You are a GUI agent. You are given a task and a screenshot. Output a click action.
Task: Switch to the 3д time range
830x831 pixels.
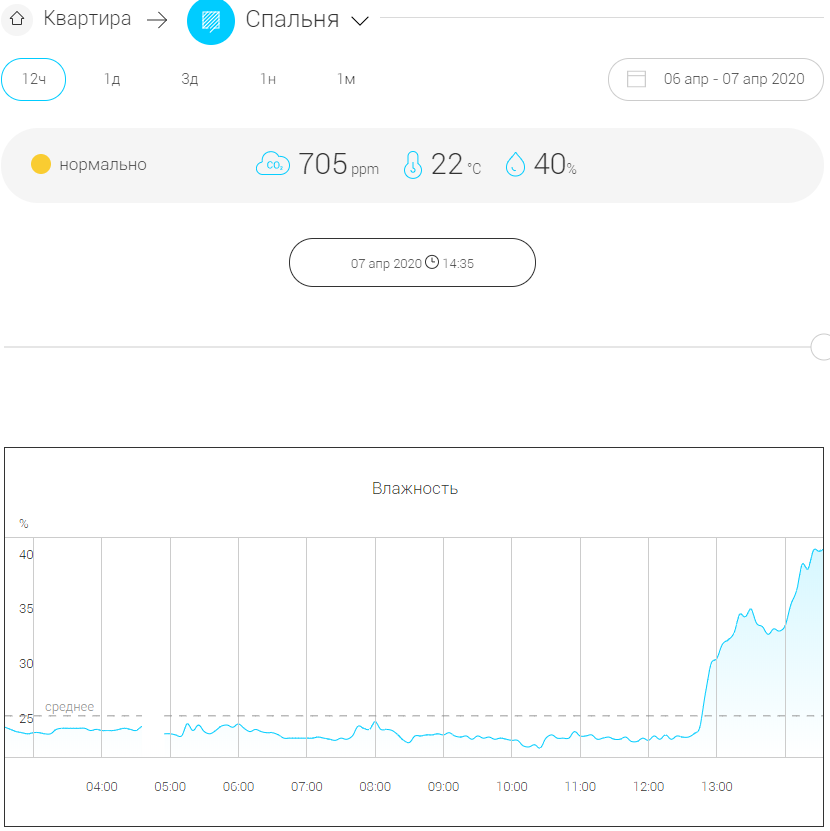(190, 80)
